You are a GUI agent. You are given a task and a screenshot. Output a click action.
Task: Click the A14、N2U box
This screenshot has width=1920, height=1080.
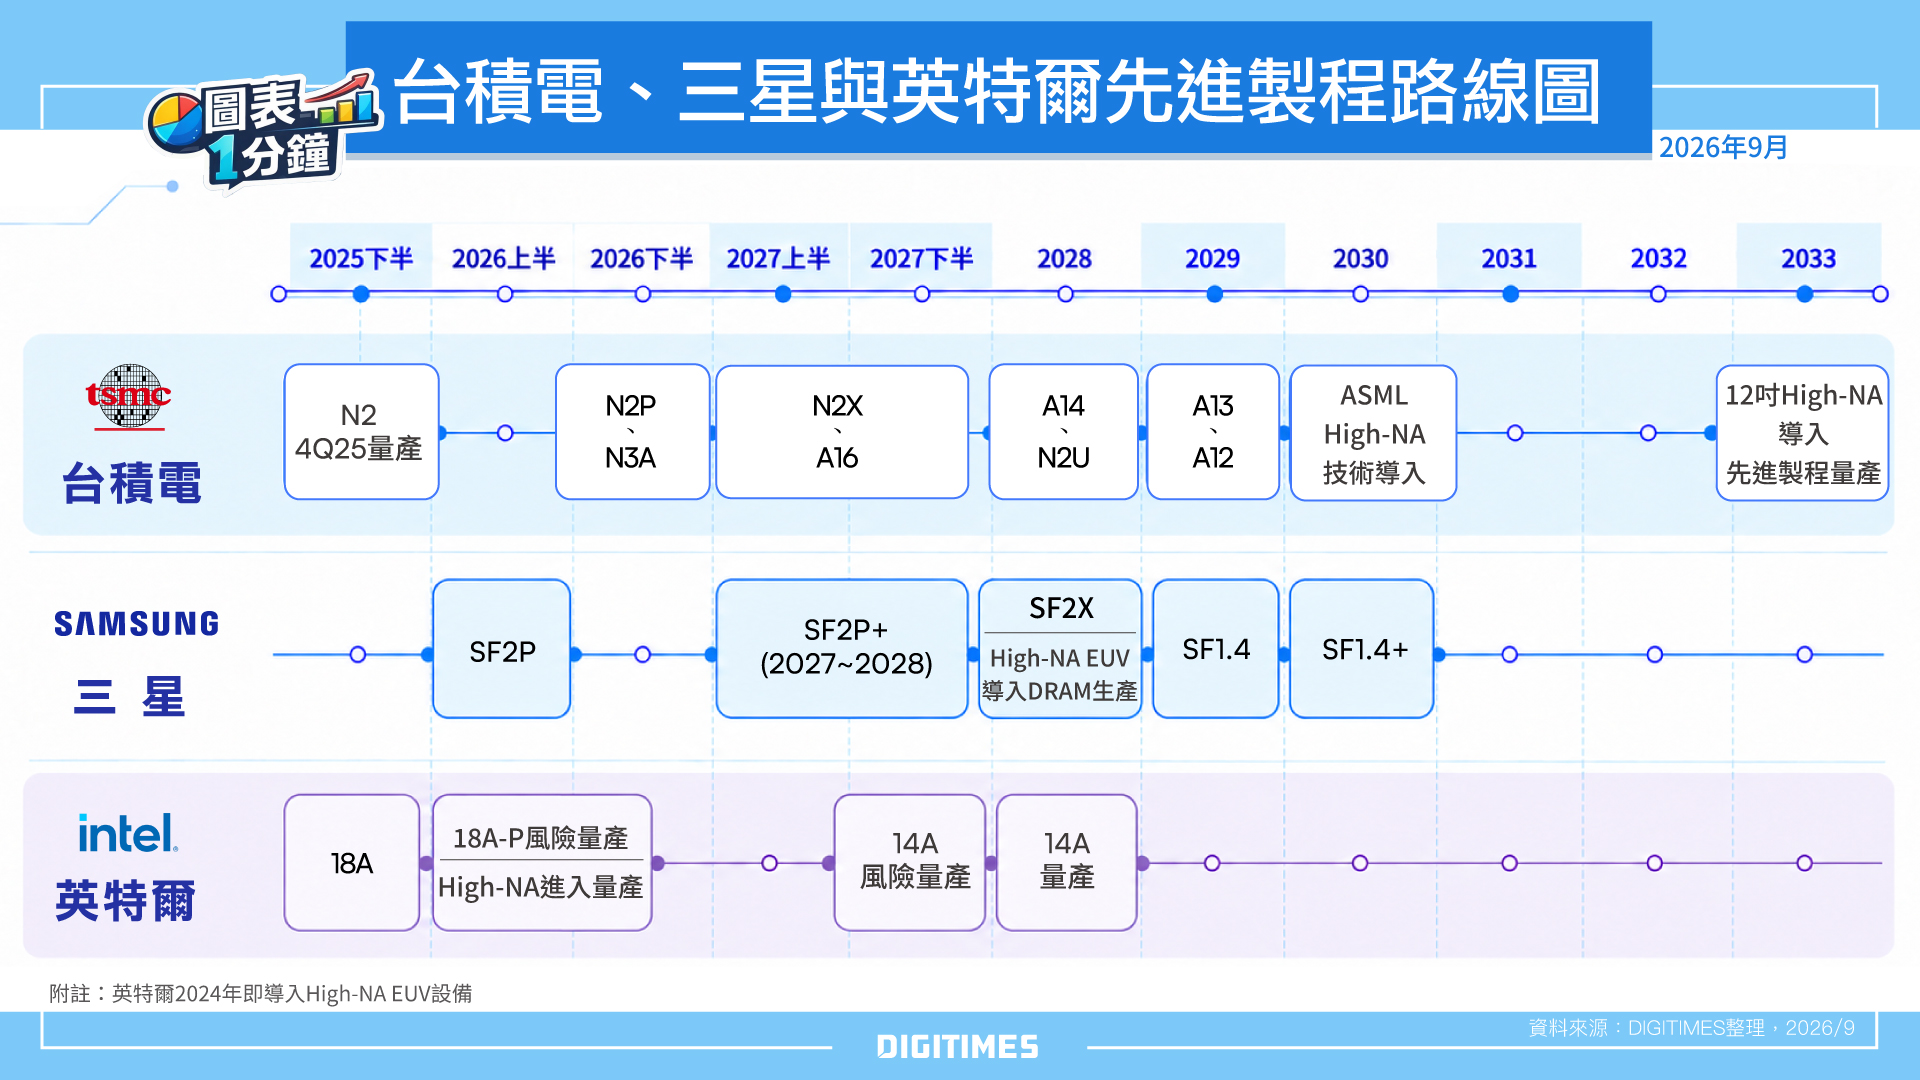[1064, 432]
